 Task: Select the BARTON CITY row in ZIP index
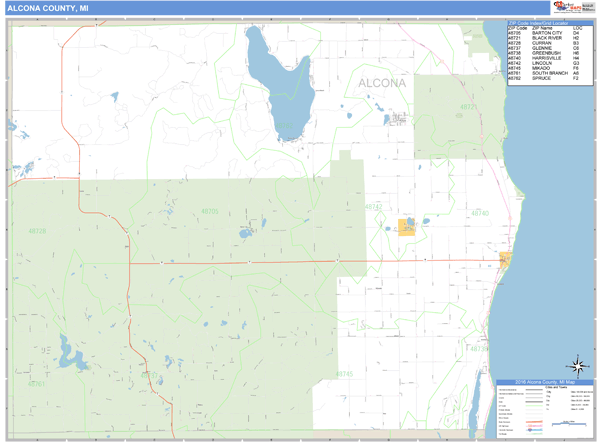click(545, 33)
